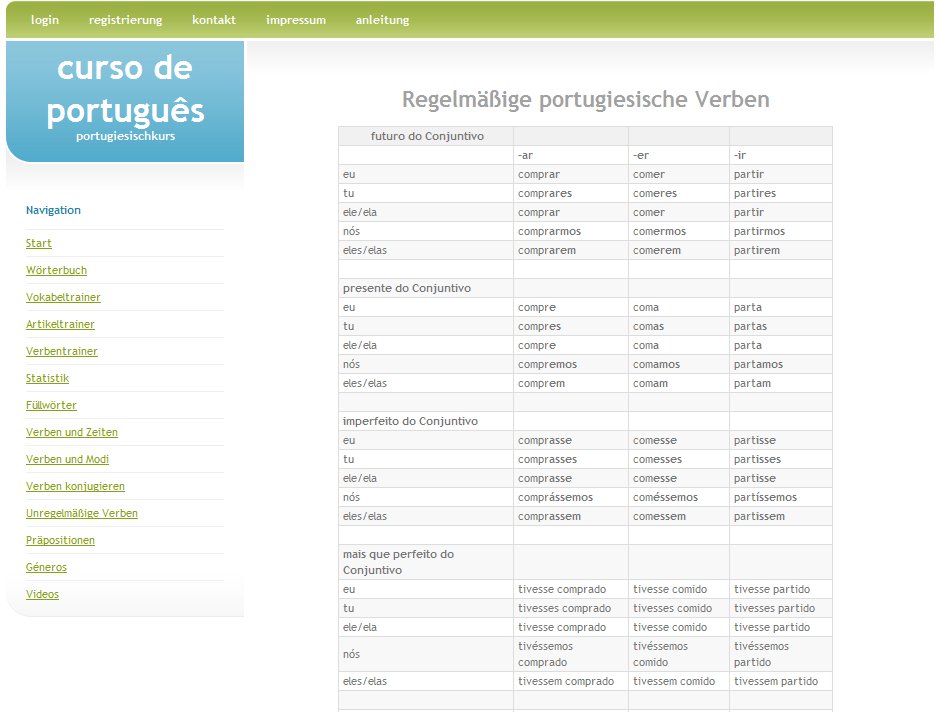938x712 pixels.
Task: Open the login page in top menu
Action: [45, 20]
